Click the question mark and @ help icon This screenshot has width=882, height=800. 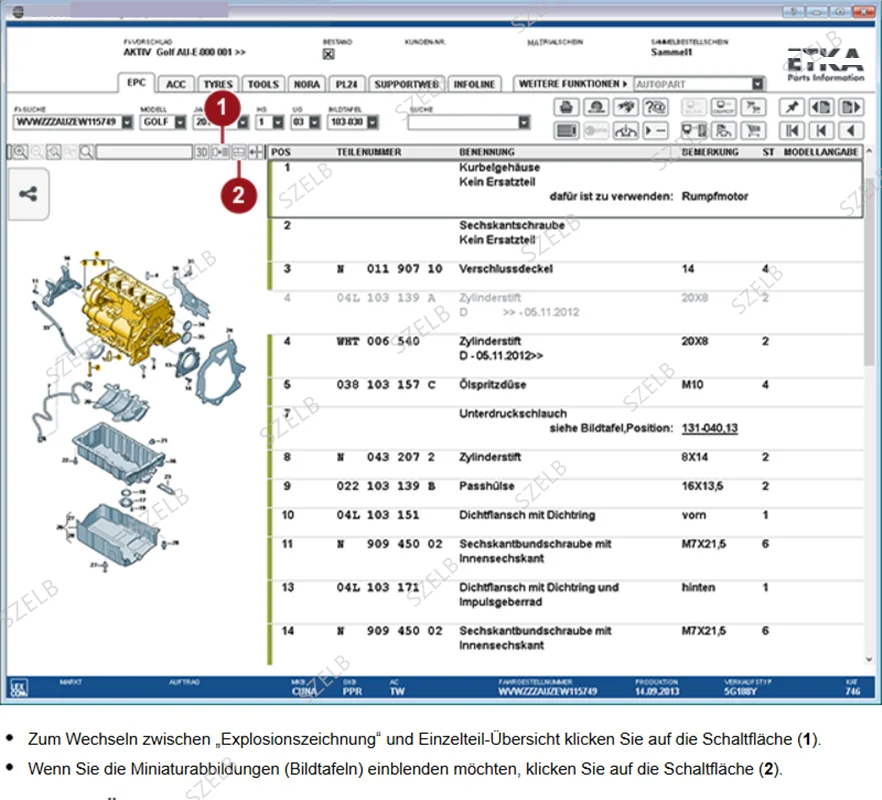click(x=655, y=107)
